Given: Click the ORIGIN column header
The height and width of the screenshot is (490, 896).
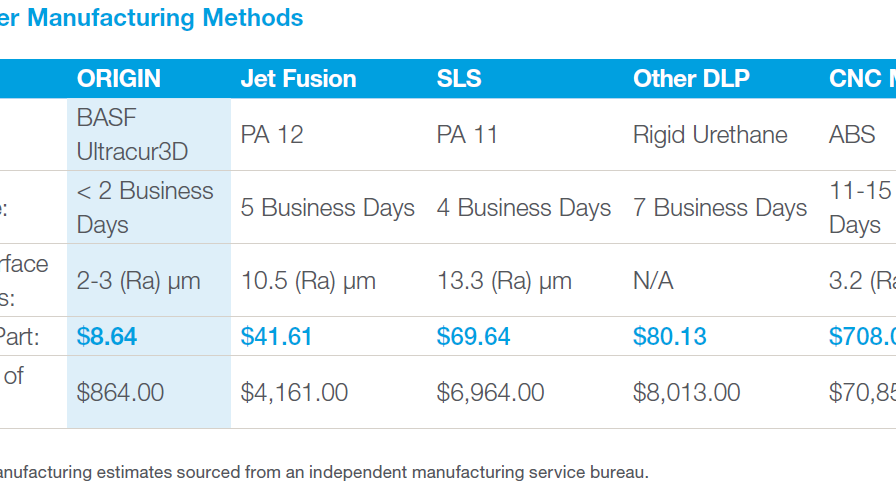Looking at the screenshot, I should pyautogui.click(x=118, y=79).
